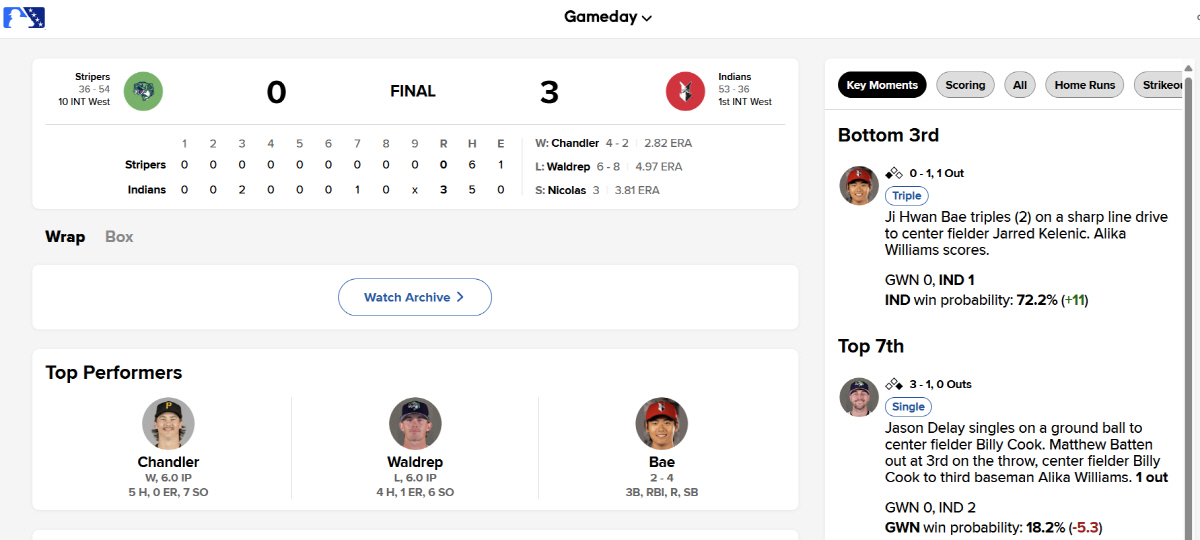Click the Triple play tag
This screenshot has height=540, width=1200.
tap(907, 196)
